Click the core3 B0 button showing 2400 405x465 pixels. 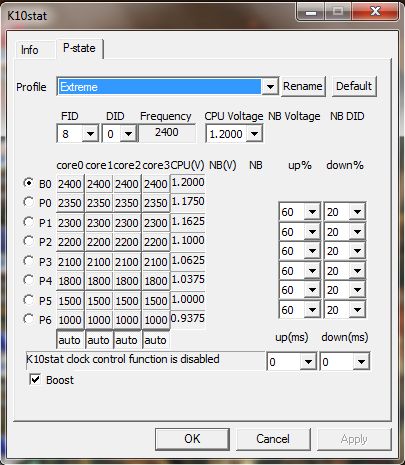156,184
